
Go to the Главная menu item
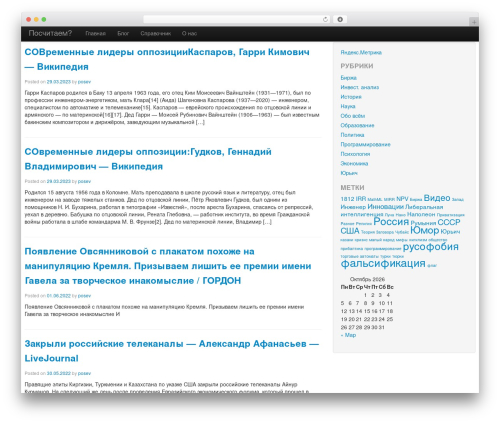[x=95, y=34]
